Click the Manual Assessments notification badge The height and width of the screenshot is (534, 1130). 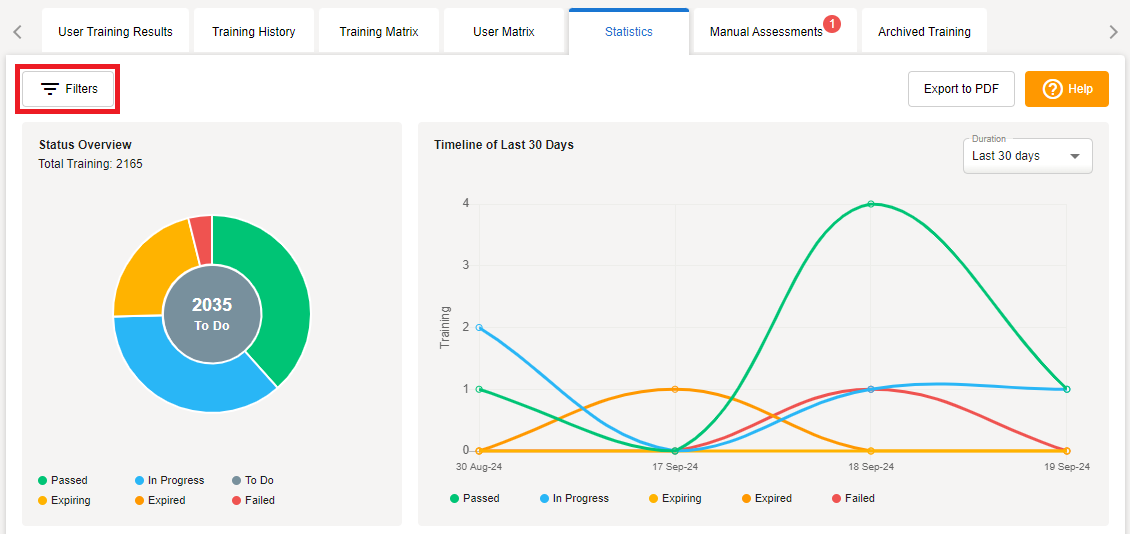(x=832, y=24)
